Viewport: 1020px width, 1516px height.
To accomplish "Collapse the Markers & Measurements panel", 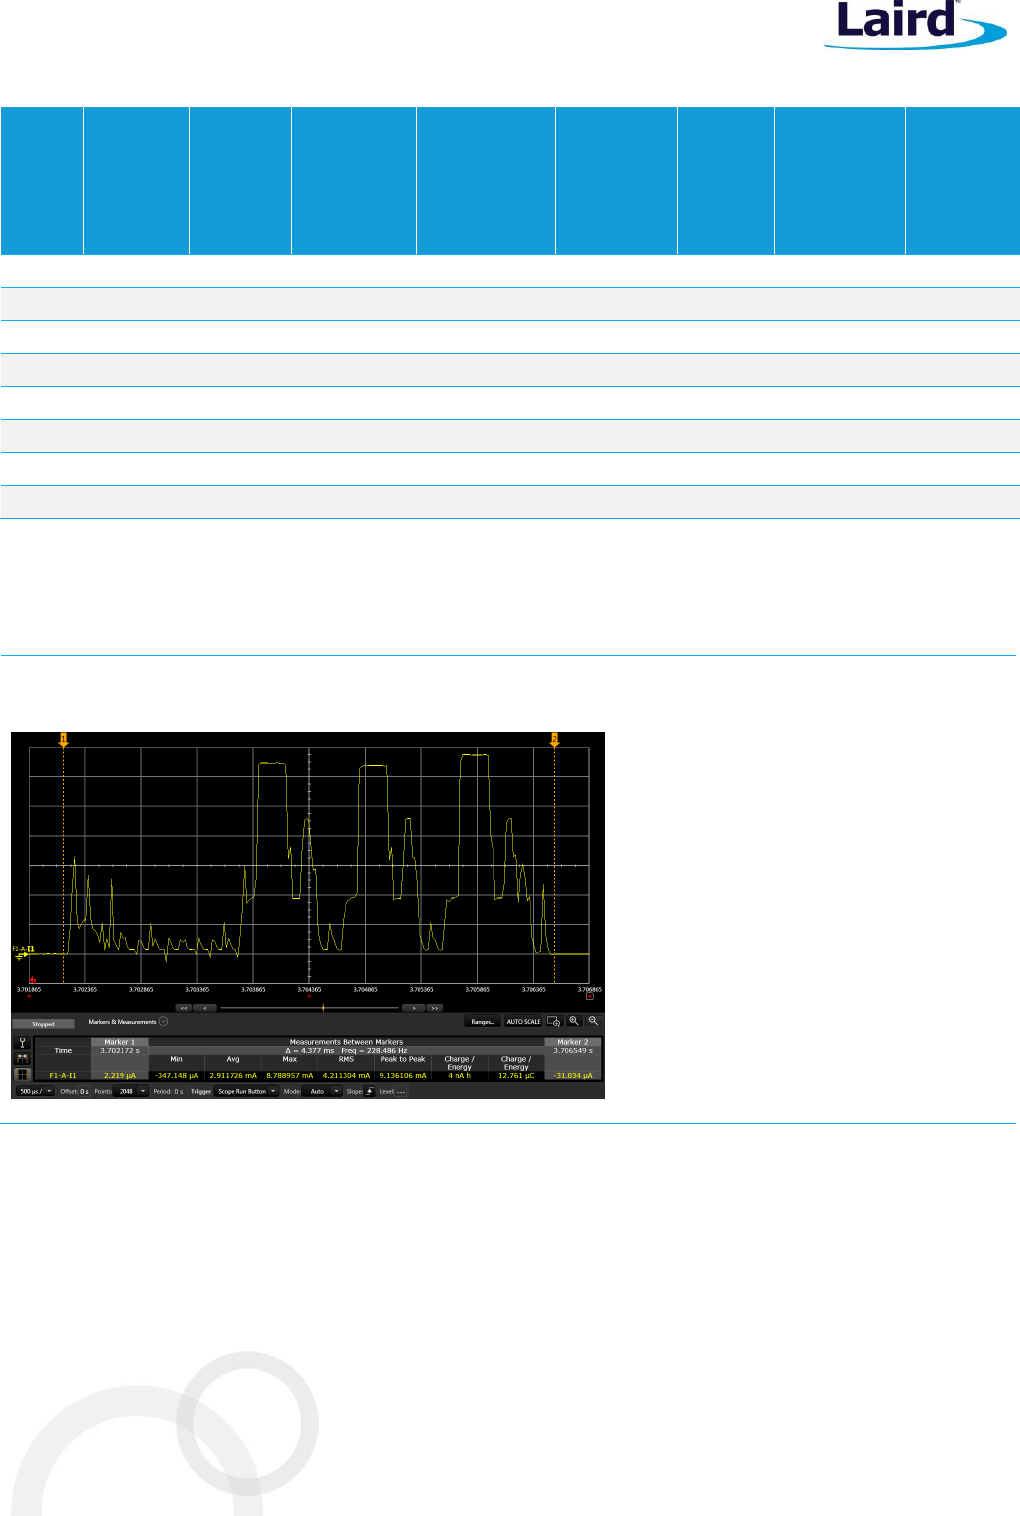I will pos(163,1021).
